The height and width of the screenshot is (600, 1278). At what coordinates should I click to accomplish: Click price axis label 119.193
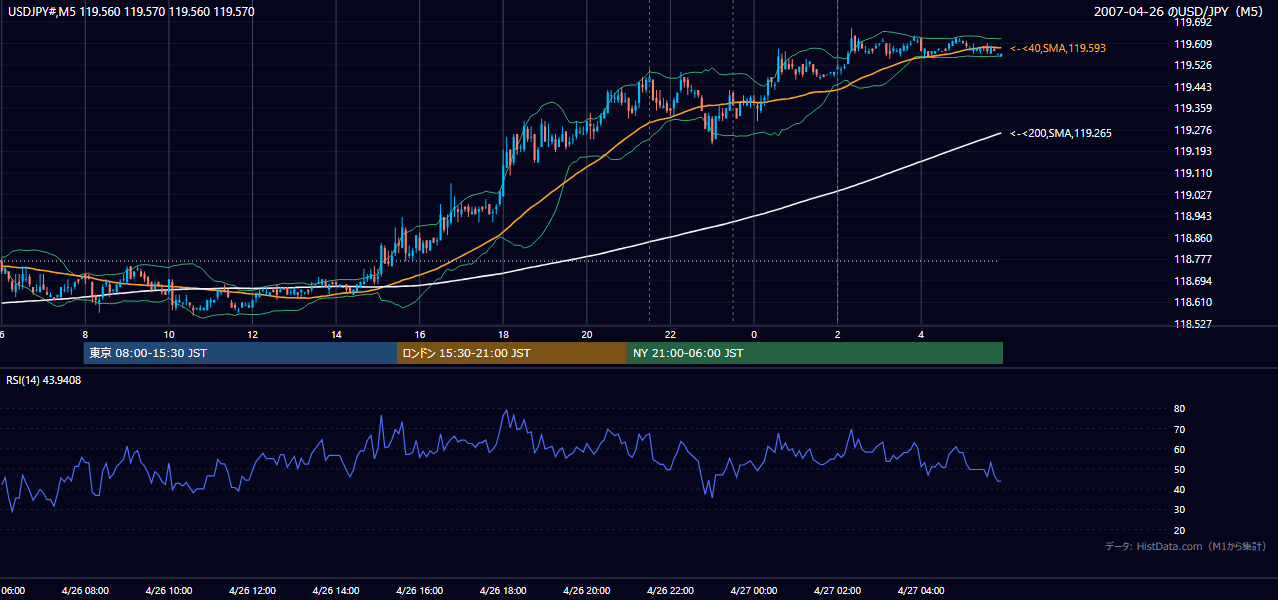click(1193, 151)
